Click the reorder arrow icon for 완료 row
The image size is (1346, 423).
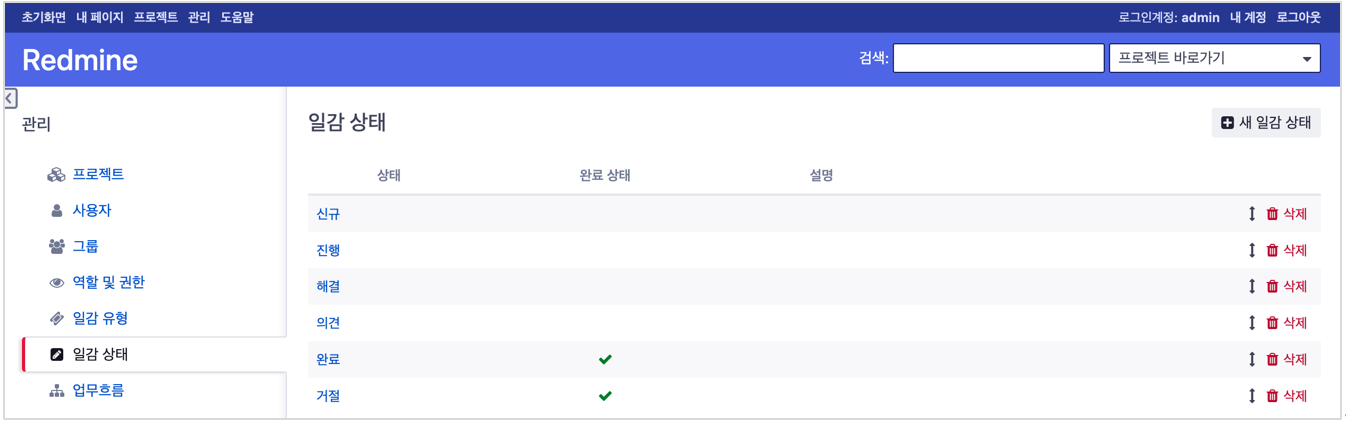coord(1251,359)
